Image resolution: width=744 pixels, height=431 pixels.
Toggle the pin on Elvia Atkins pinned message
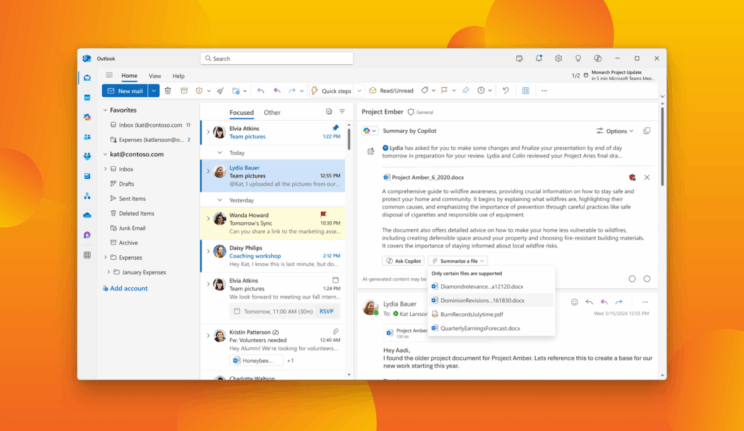336,128
